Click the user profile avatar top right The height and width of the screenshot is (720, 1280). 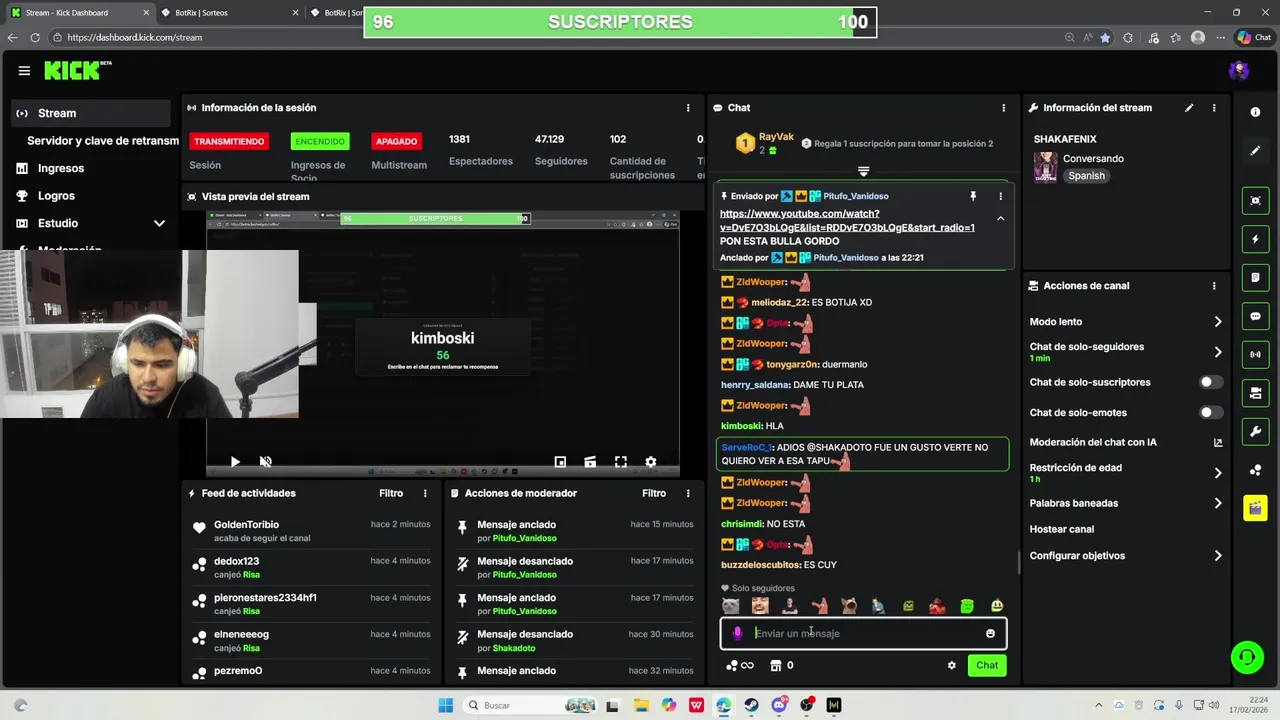pos(1239,71)
